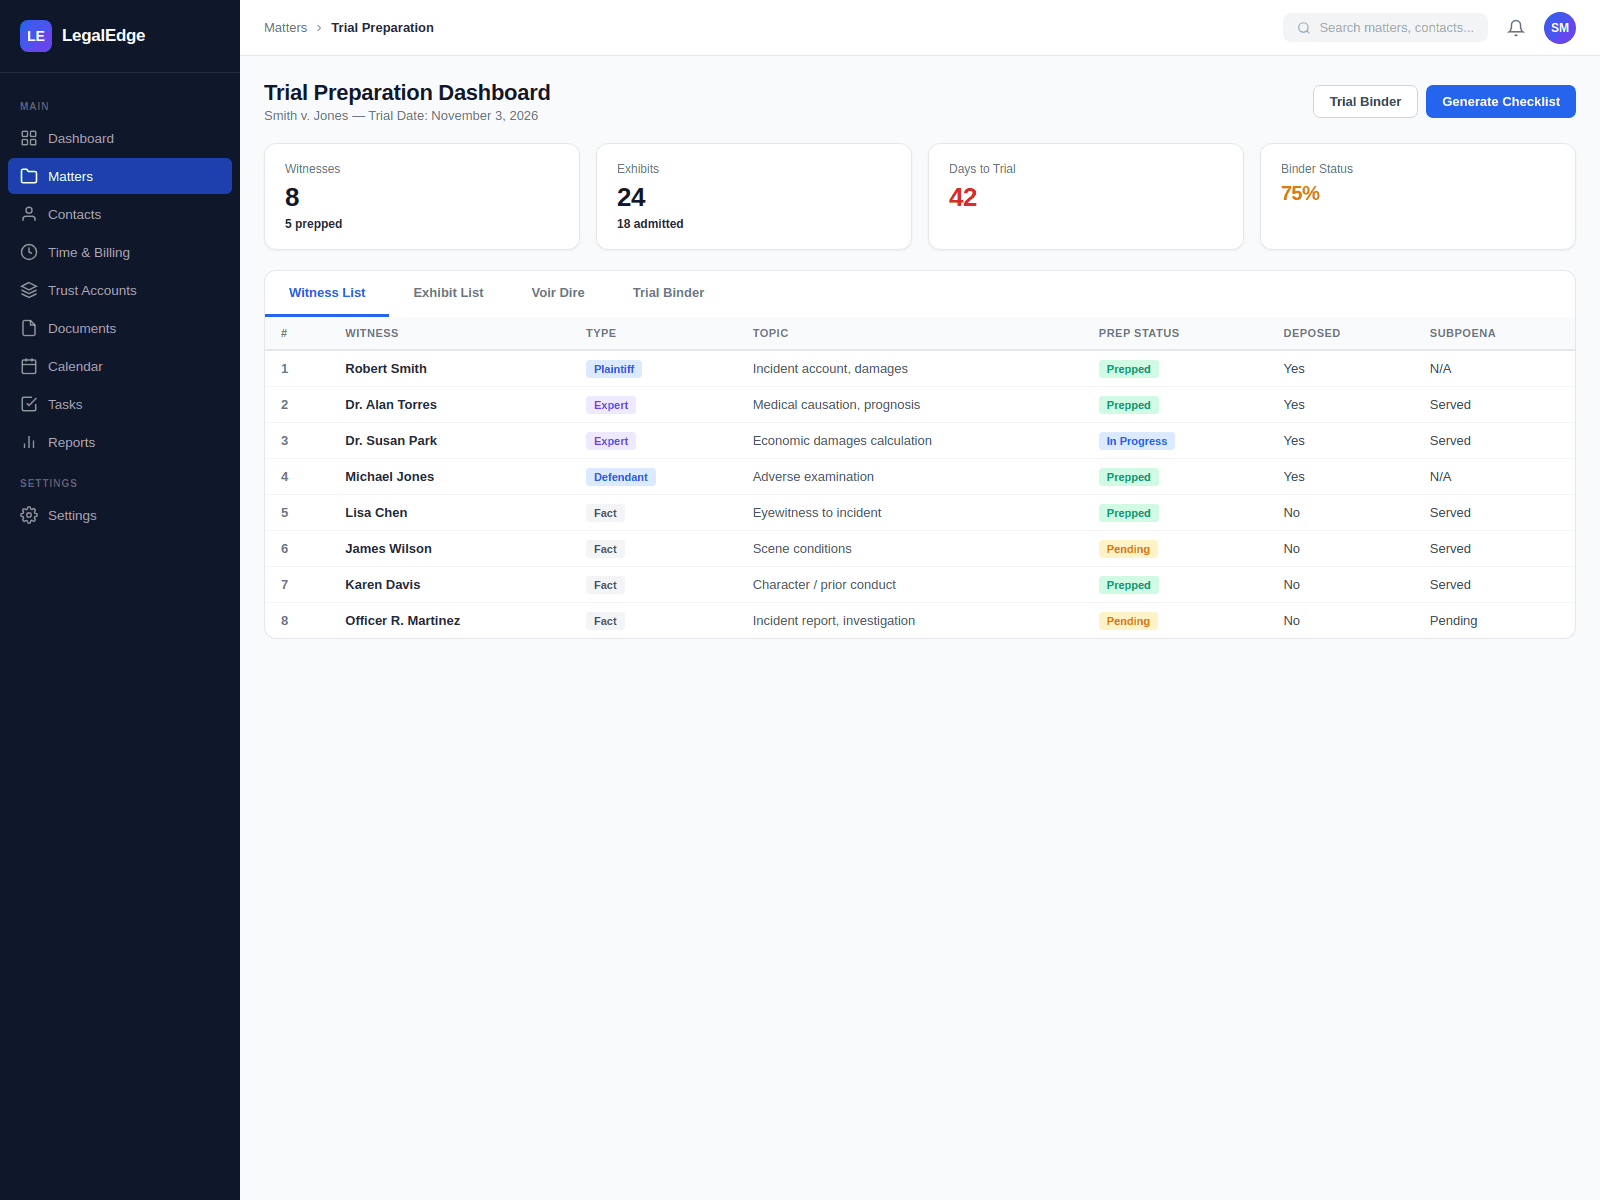Click topic 'Scene conditions'
This screenshot has height=1200, width=1600.
pos(802,549)
